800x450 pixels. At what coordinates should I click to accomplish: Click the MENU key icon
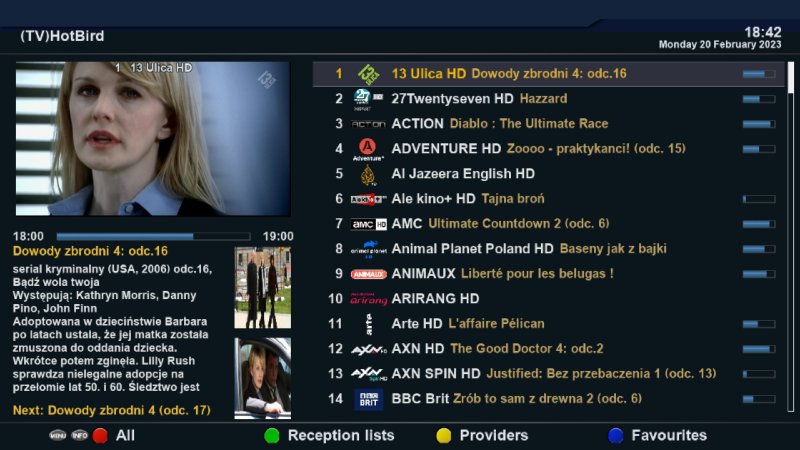(x=58, y=436)
